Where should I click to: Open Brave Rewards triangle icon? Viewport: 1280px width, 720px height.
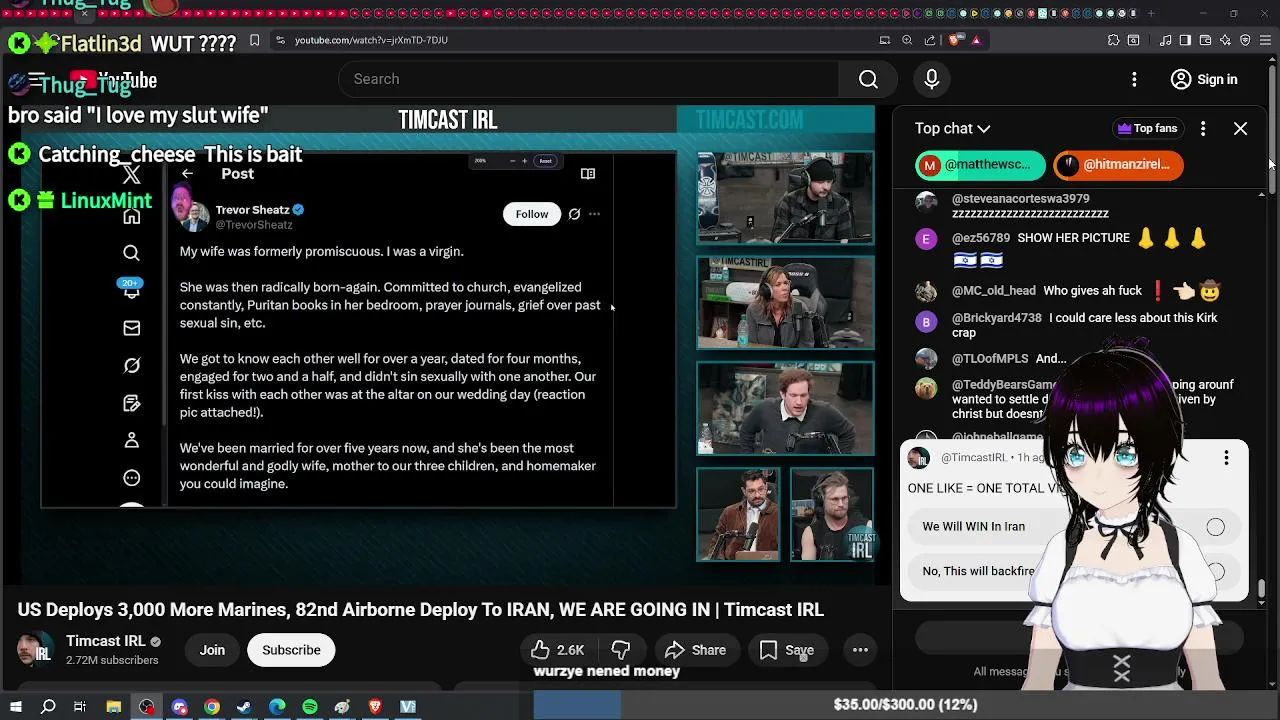(976, 40)
